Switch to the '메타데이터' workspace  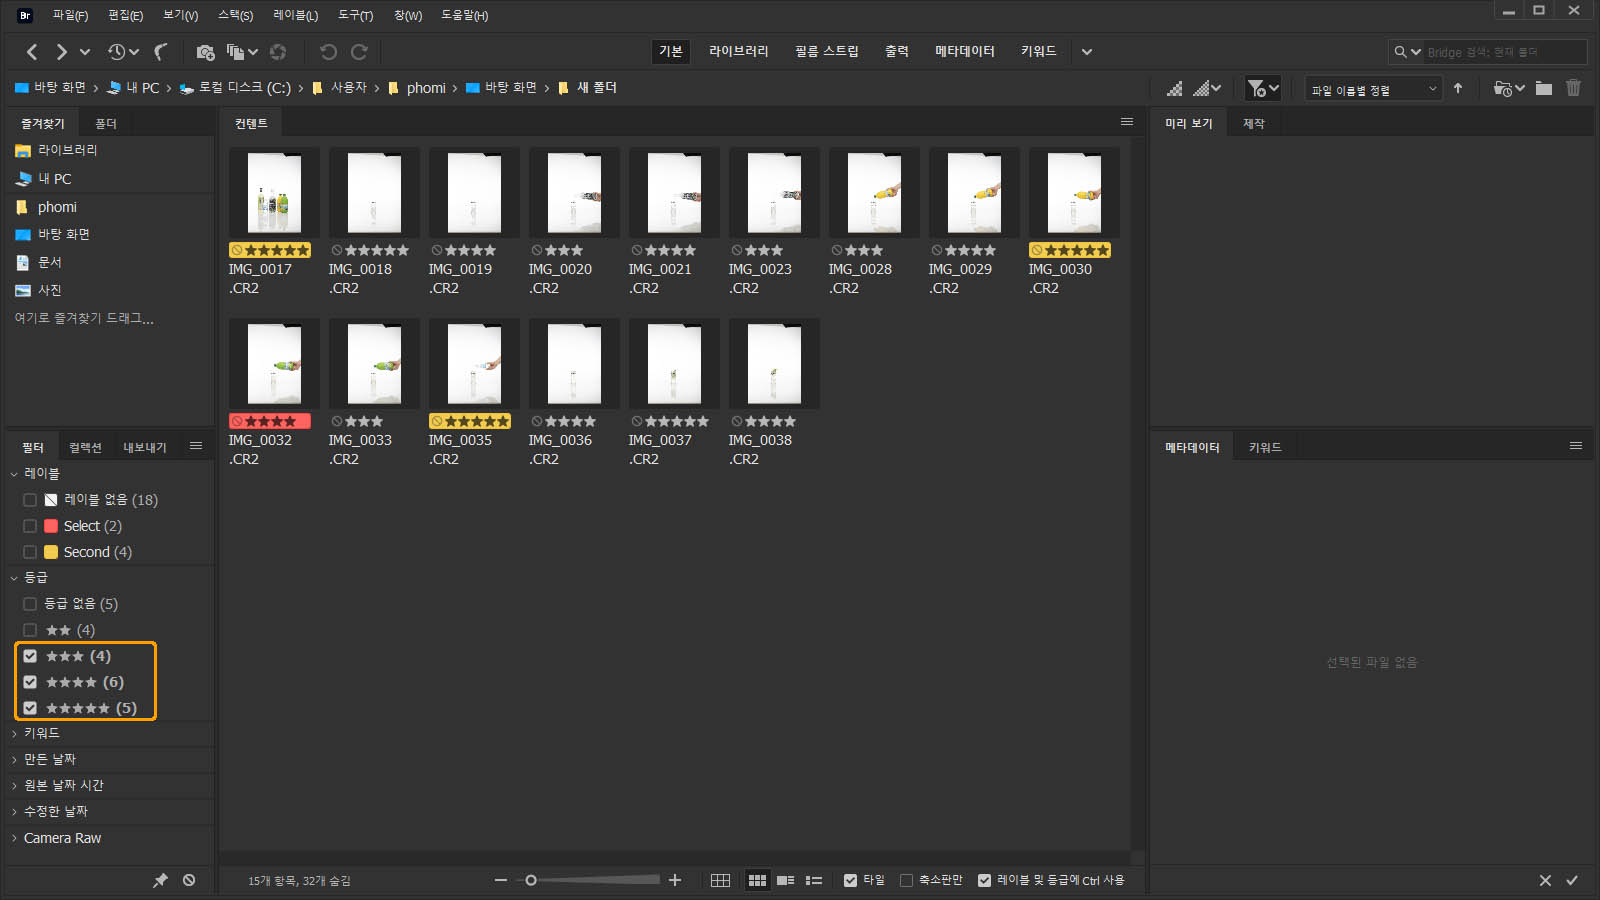click(x=965, y=51)
